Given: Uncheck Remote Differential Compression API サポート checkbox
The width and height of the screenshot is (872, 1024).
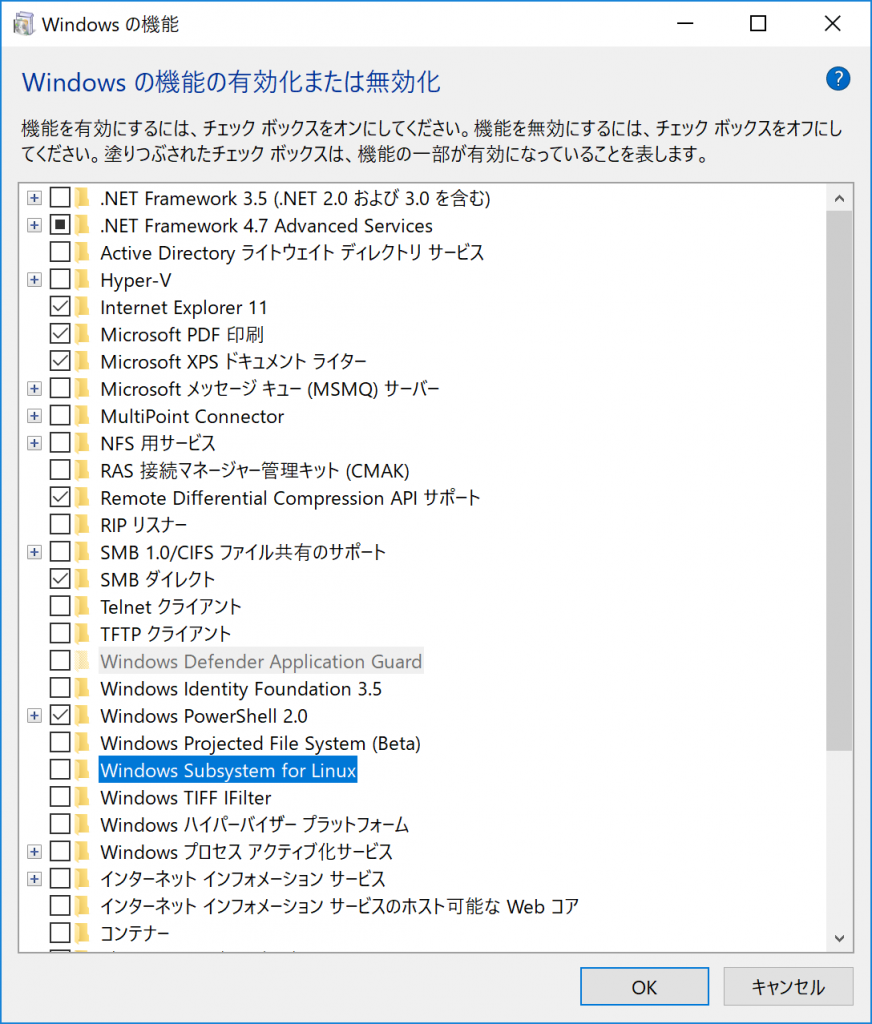Looking at the screenshot, I should [60, 498].
